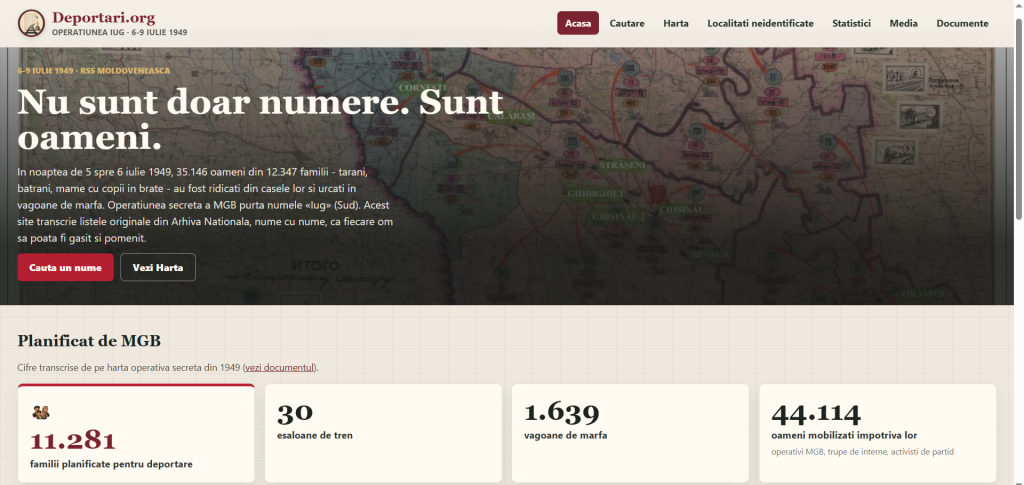
Task: Select the 11.281 familii planificate card
Action: pos(136,433)
